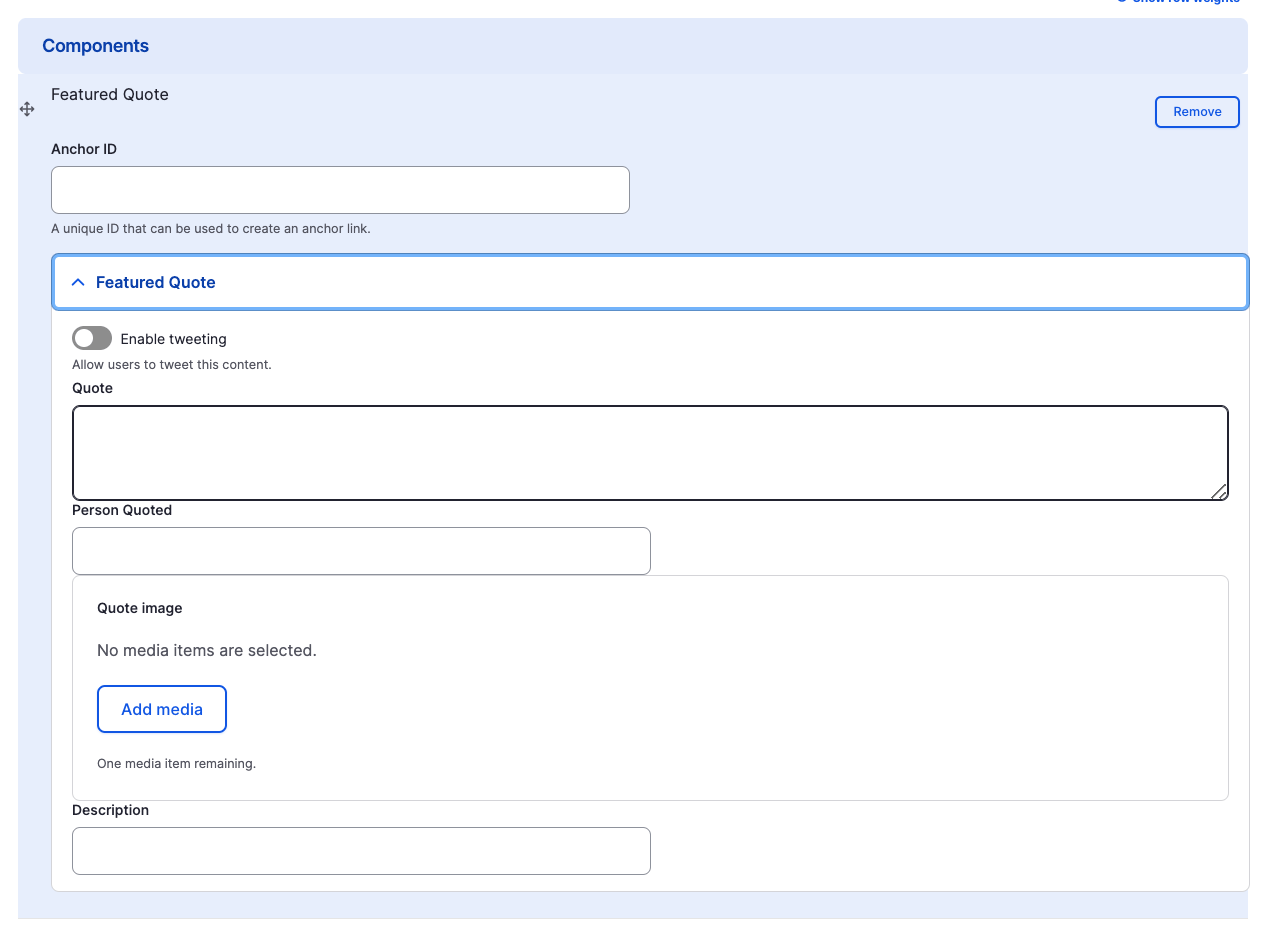
Task: Click the Description label
Action: 111,810
